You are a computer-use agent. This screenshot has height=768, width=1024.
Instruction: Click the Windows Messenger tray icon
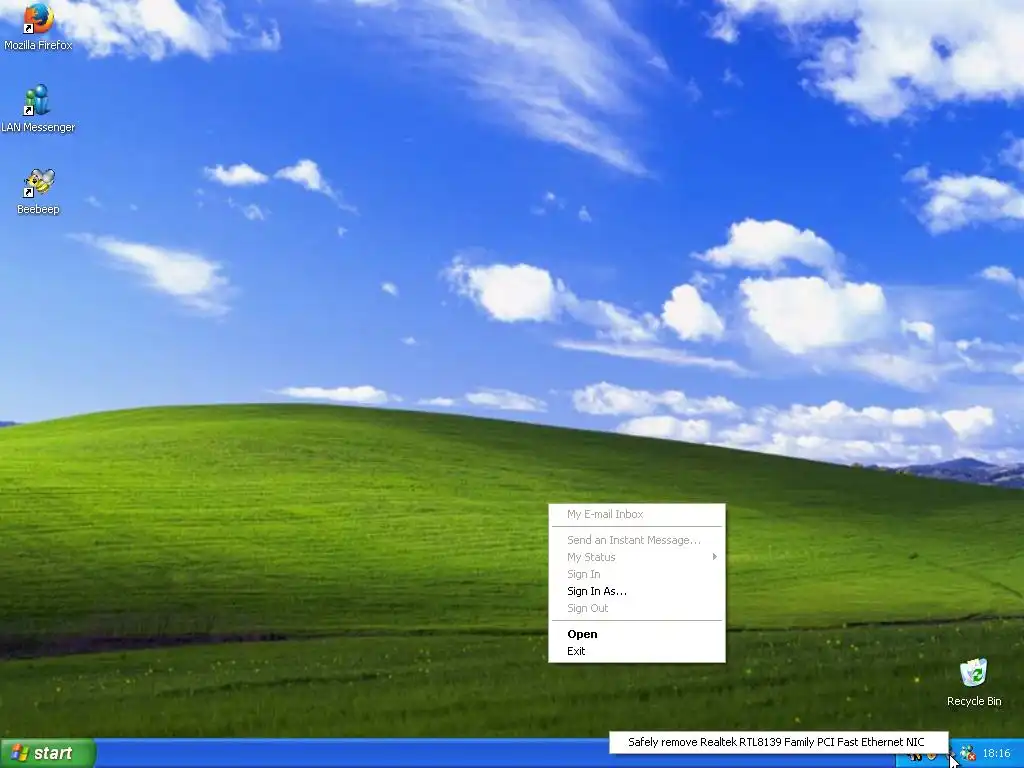point(968,754)
